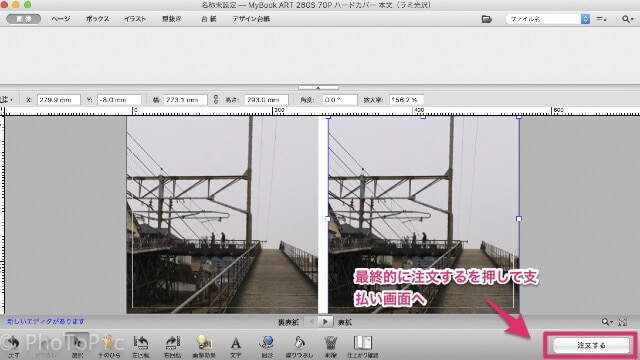Click the fit-to-screen icon at bottom right

(622, 322)
